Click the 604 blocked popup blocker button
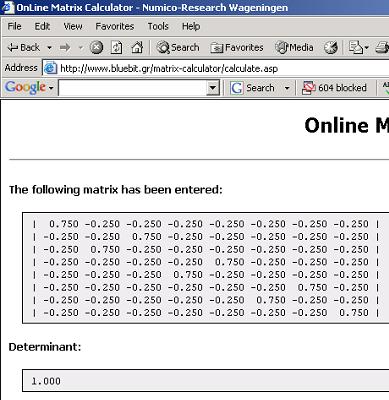389x400 pixels. tap(334, 88)
